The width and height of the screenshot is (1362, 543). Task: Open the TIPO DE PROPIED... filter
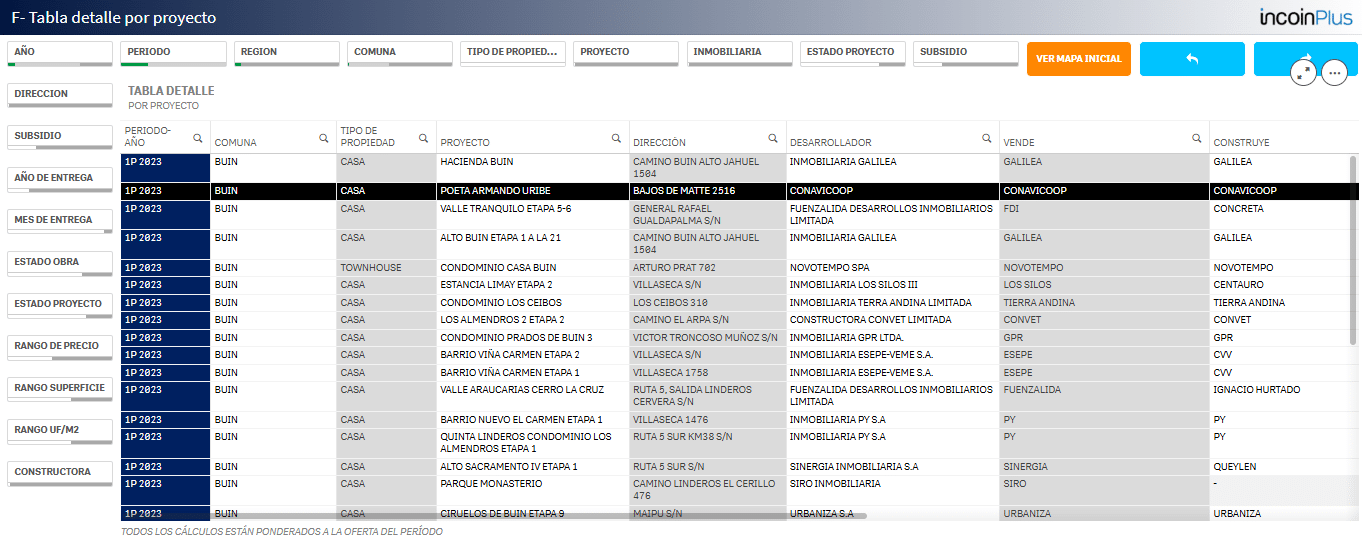(x=513, y=54)
